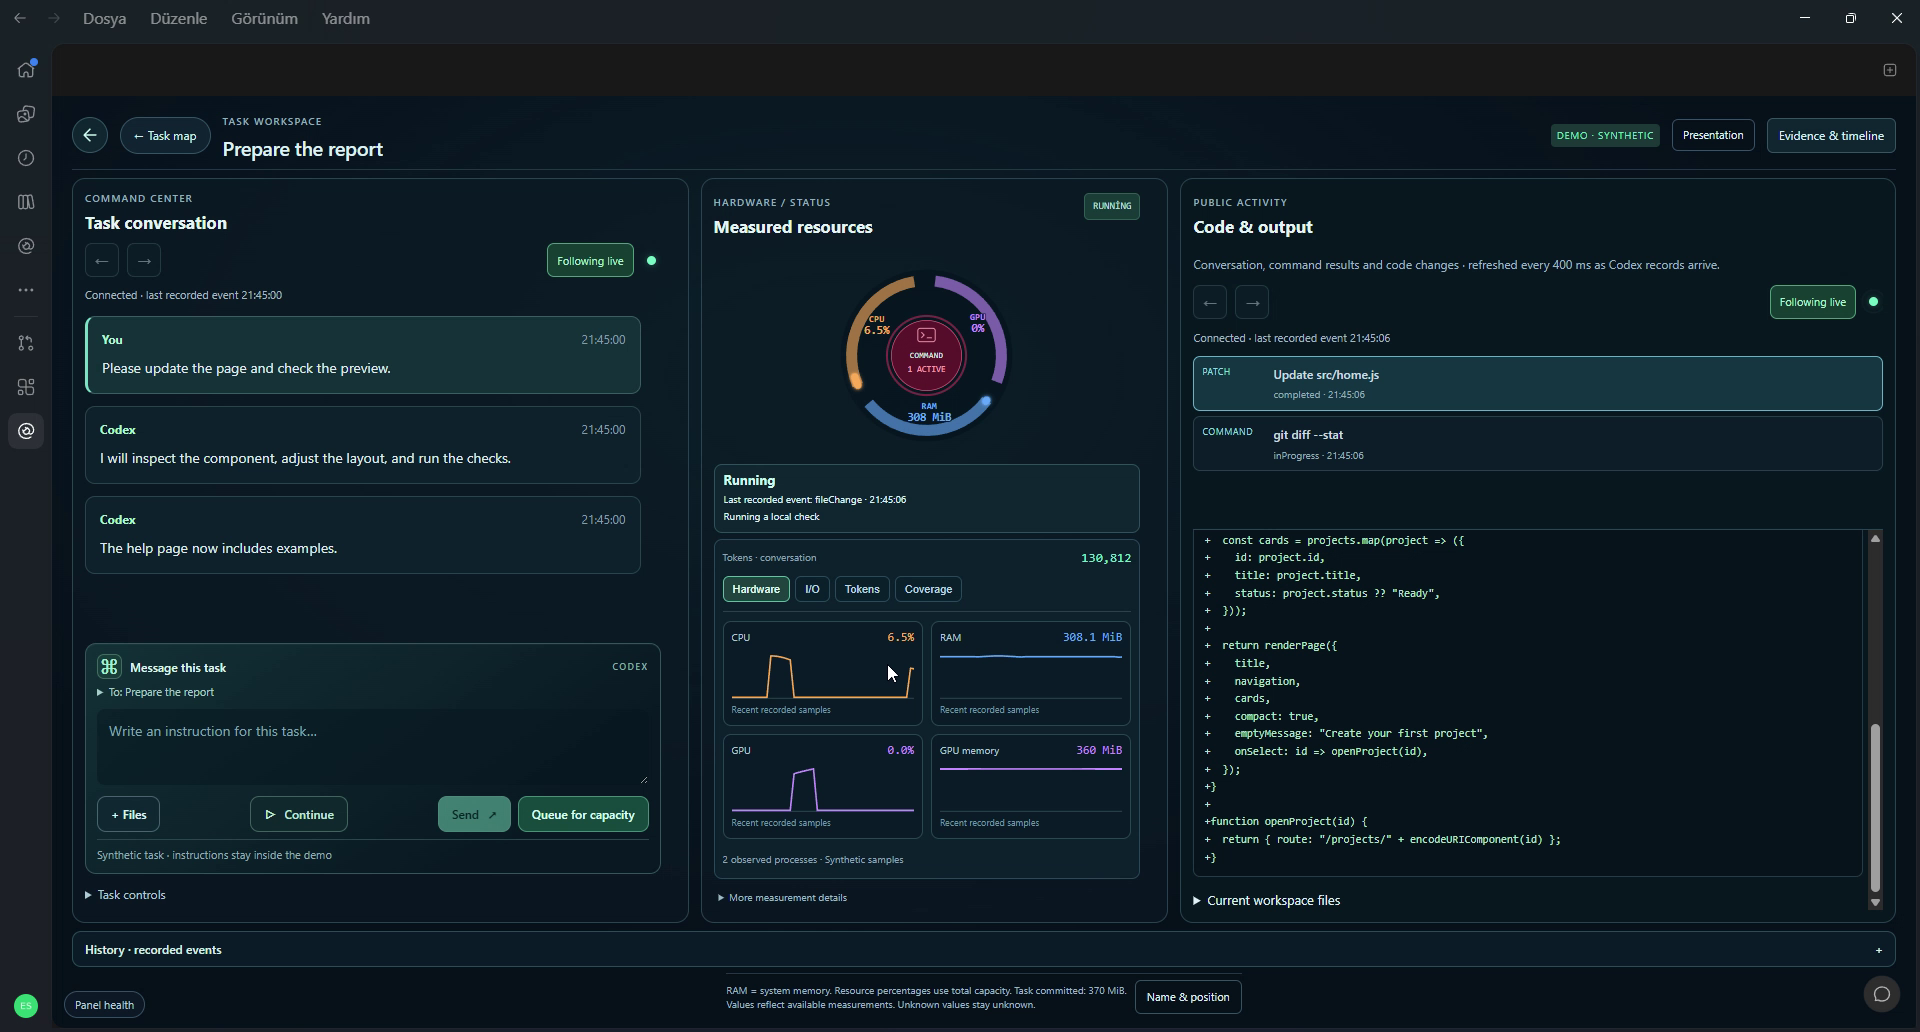This screenshot has height=1032, width=1920.
Task: Expand More measurement details
Action: pyautogui.click(x=782, y=898)
